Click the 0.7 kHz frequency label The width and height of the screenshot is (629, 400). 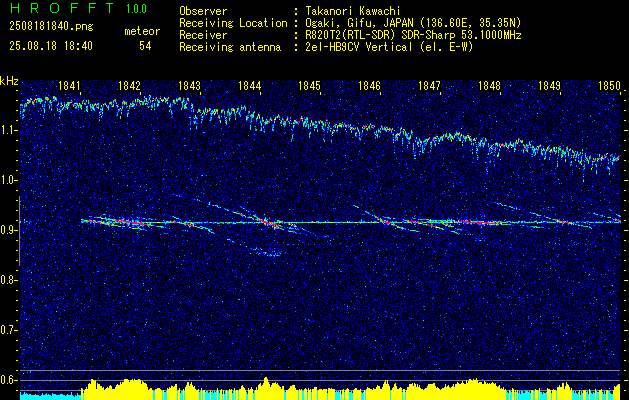click(x=9, y=330)
